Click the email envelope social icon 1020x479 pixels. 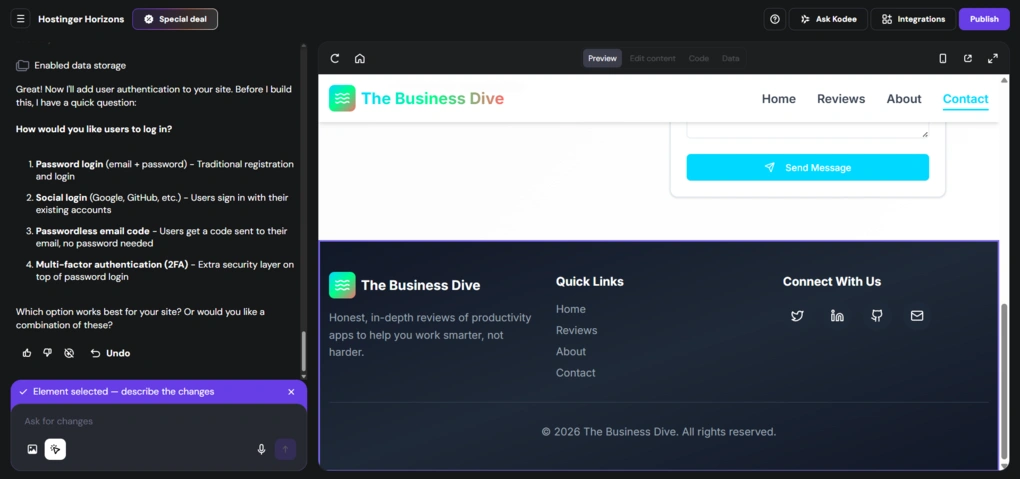[x=917, y=316]
